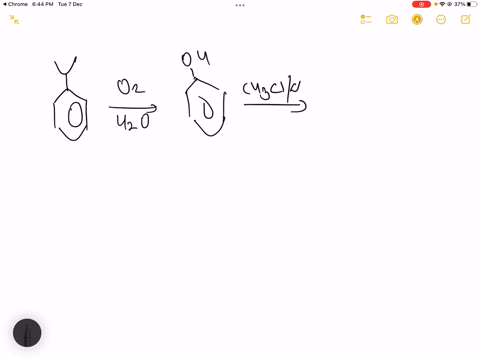Tap the floating pen tool button

[27, 333]
